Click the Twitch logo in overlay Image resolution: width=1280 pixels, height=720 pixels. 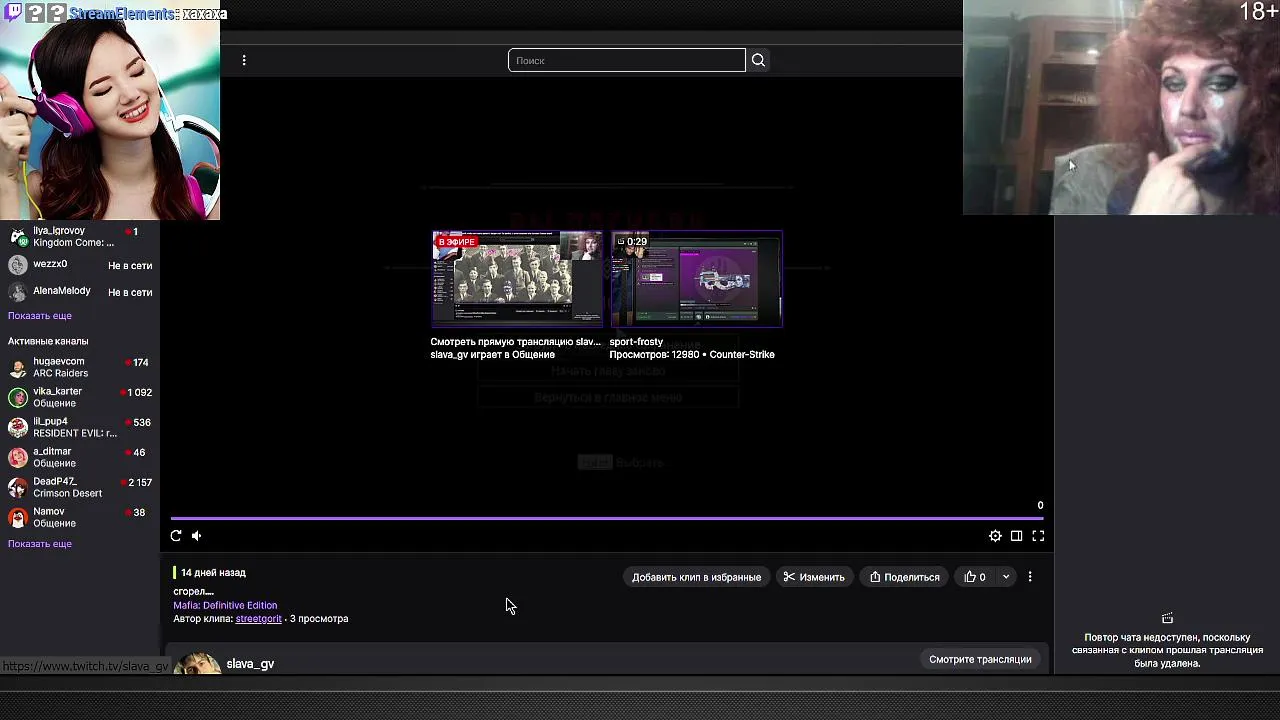[13, 13]
